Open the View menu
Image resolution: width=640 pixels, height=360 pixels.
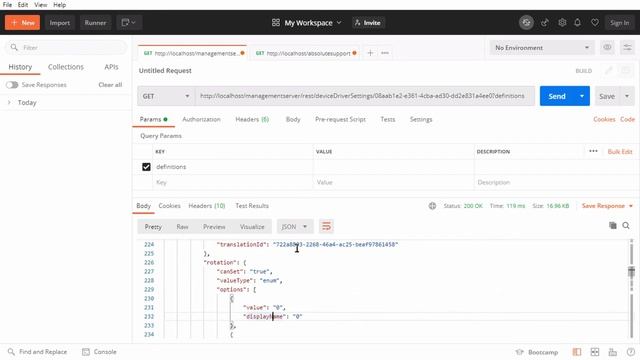(x=40, y=4)
